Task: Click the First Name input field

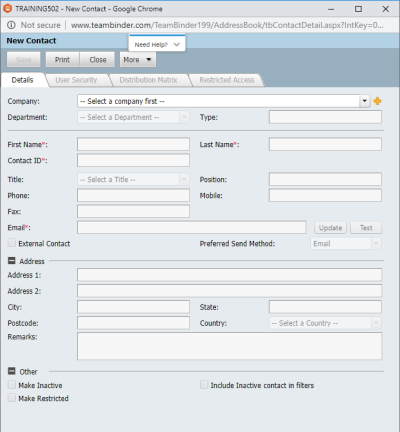Action: 133,144
